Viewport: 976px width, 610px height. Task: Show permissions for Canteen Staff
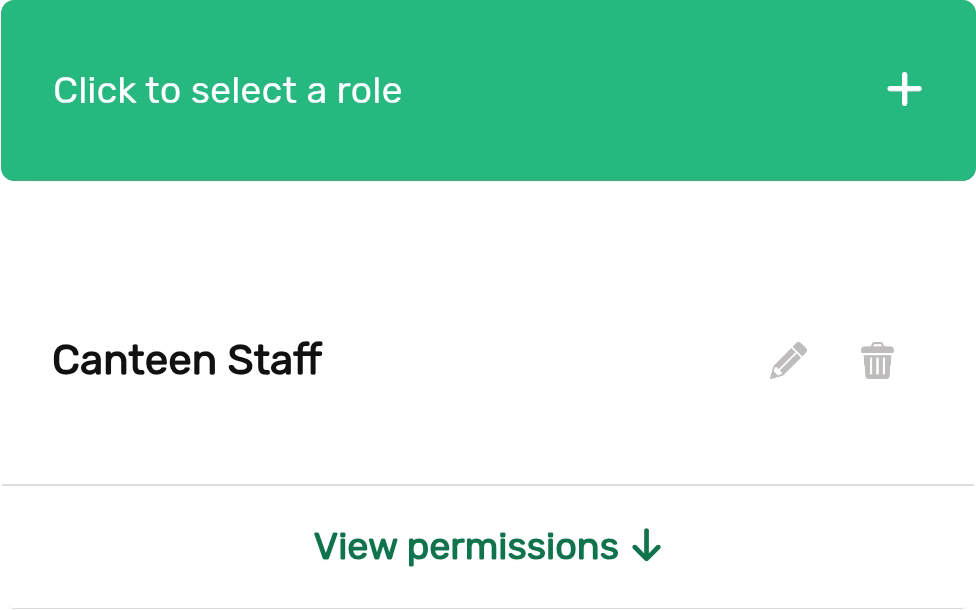[x=487, y=547]
